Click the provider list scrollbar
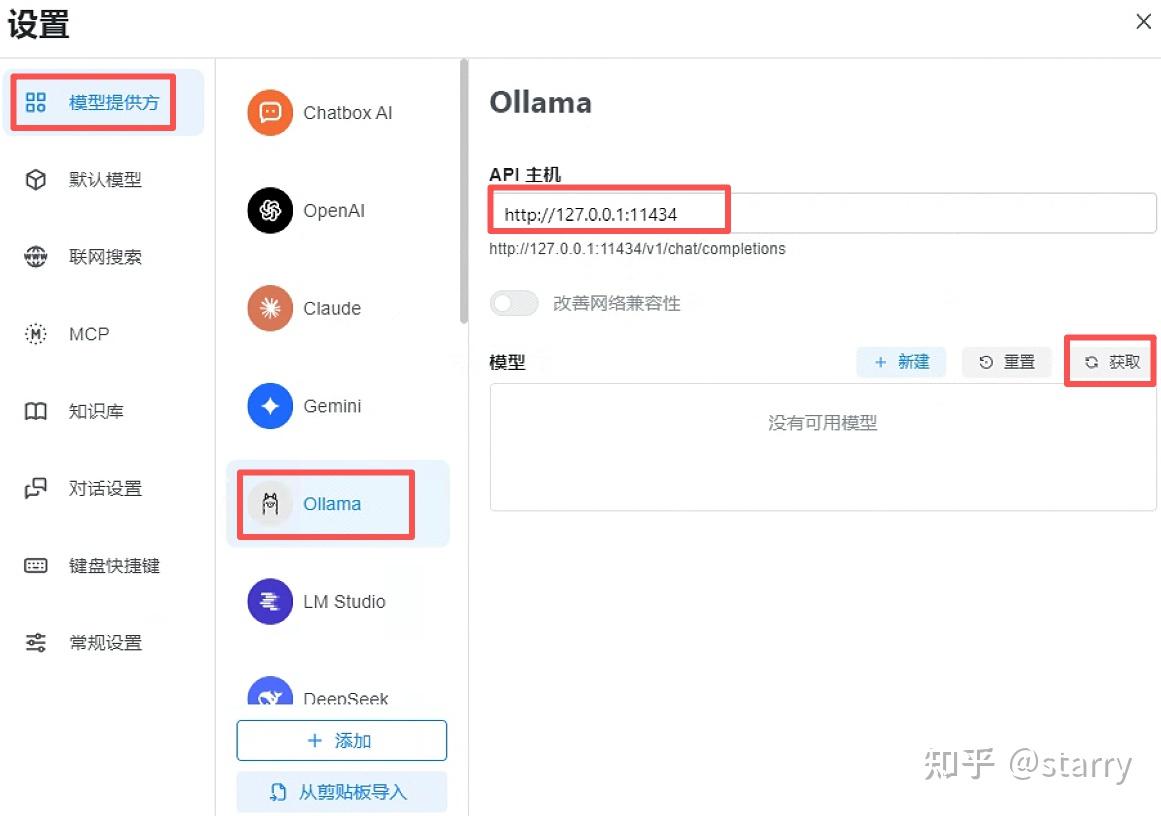The height and width of the screenshot is (816, 1161). point(463,190)
